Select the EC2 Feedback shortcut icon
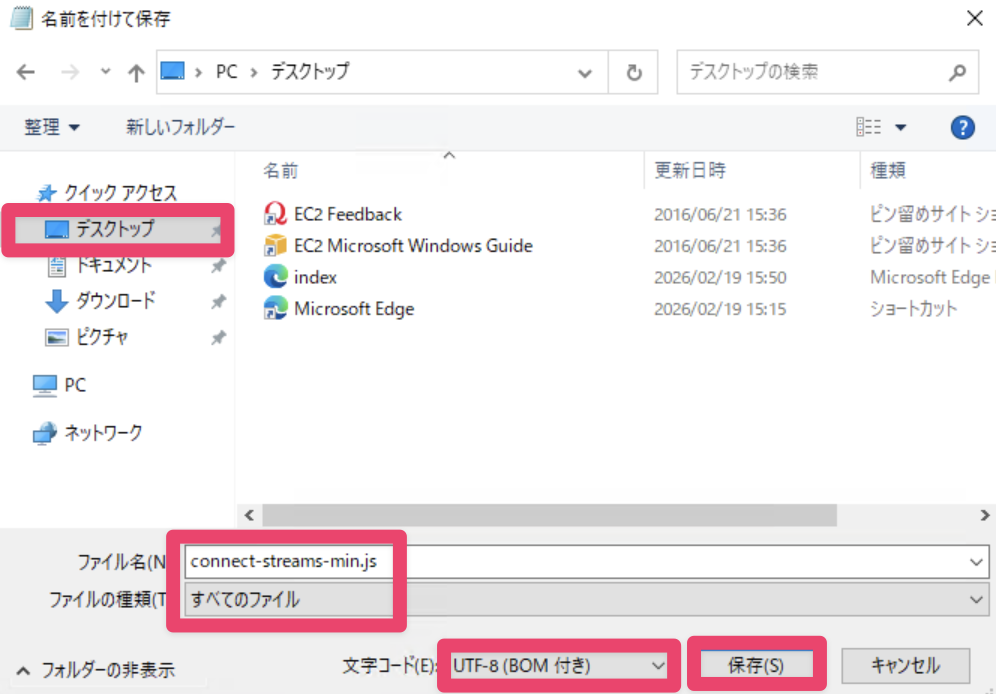Viewport: 996px width, 694px height. pyautogui.click(x=275, y=214)
